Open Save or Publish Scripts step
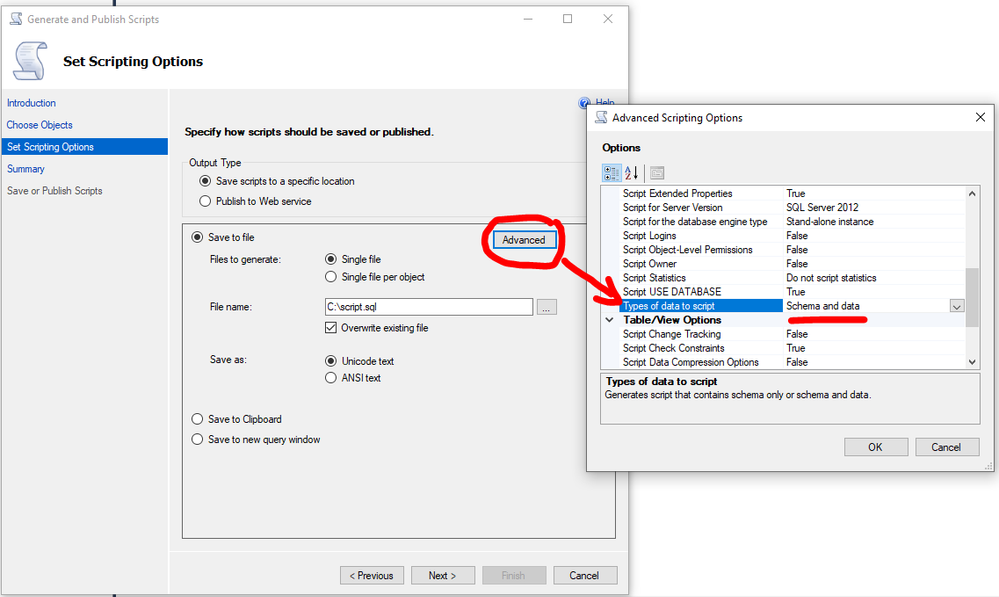 [55, 191]
